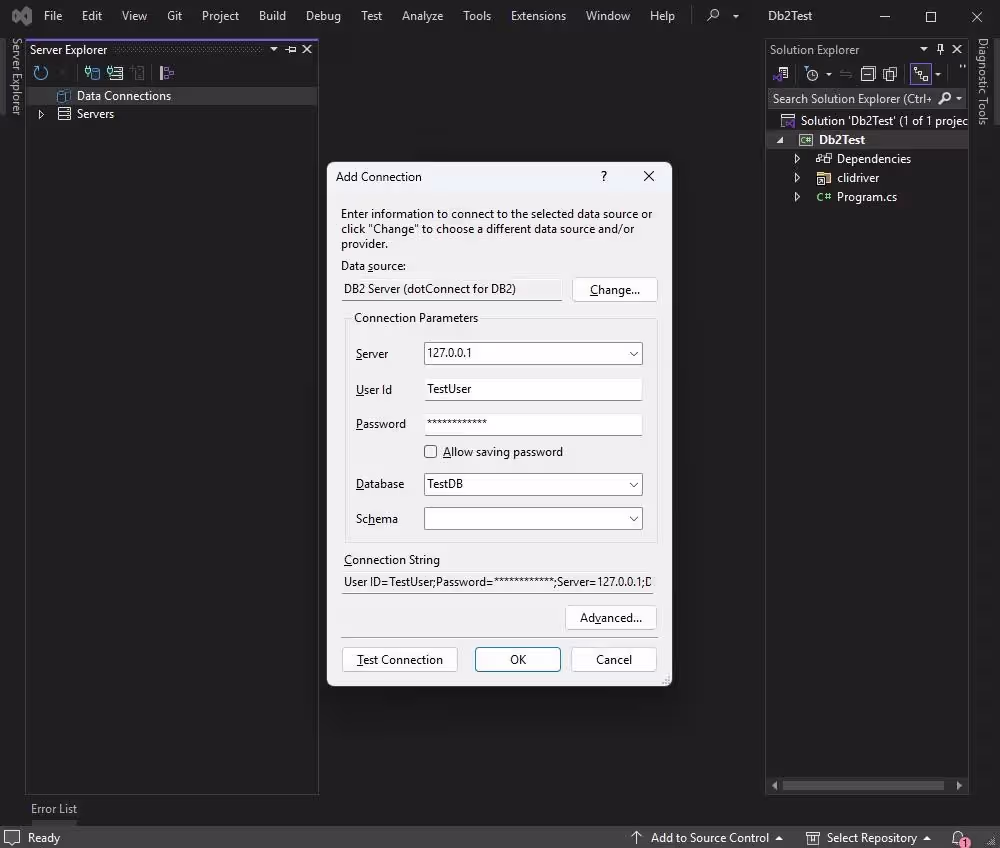1000x848 pixels.
Task: Select Db2Test project row
Action: point(867,140)
